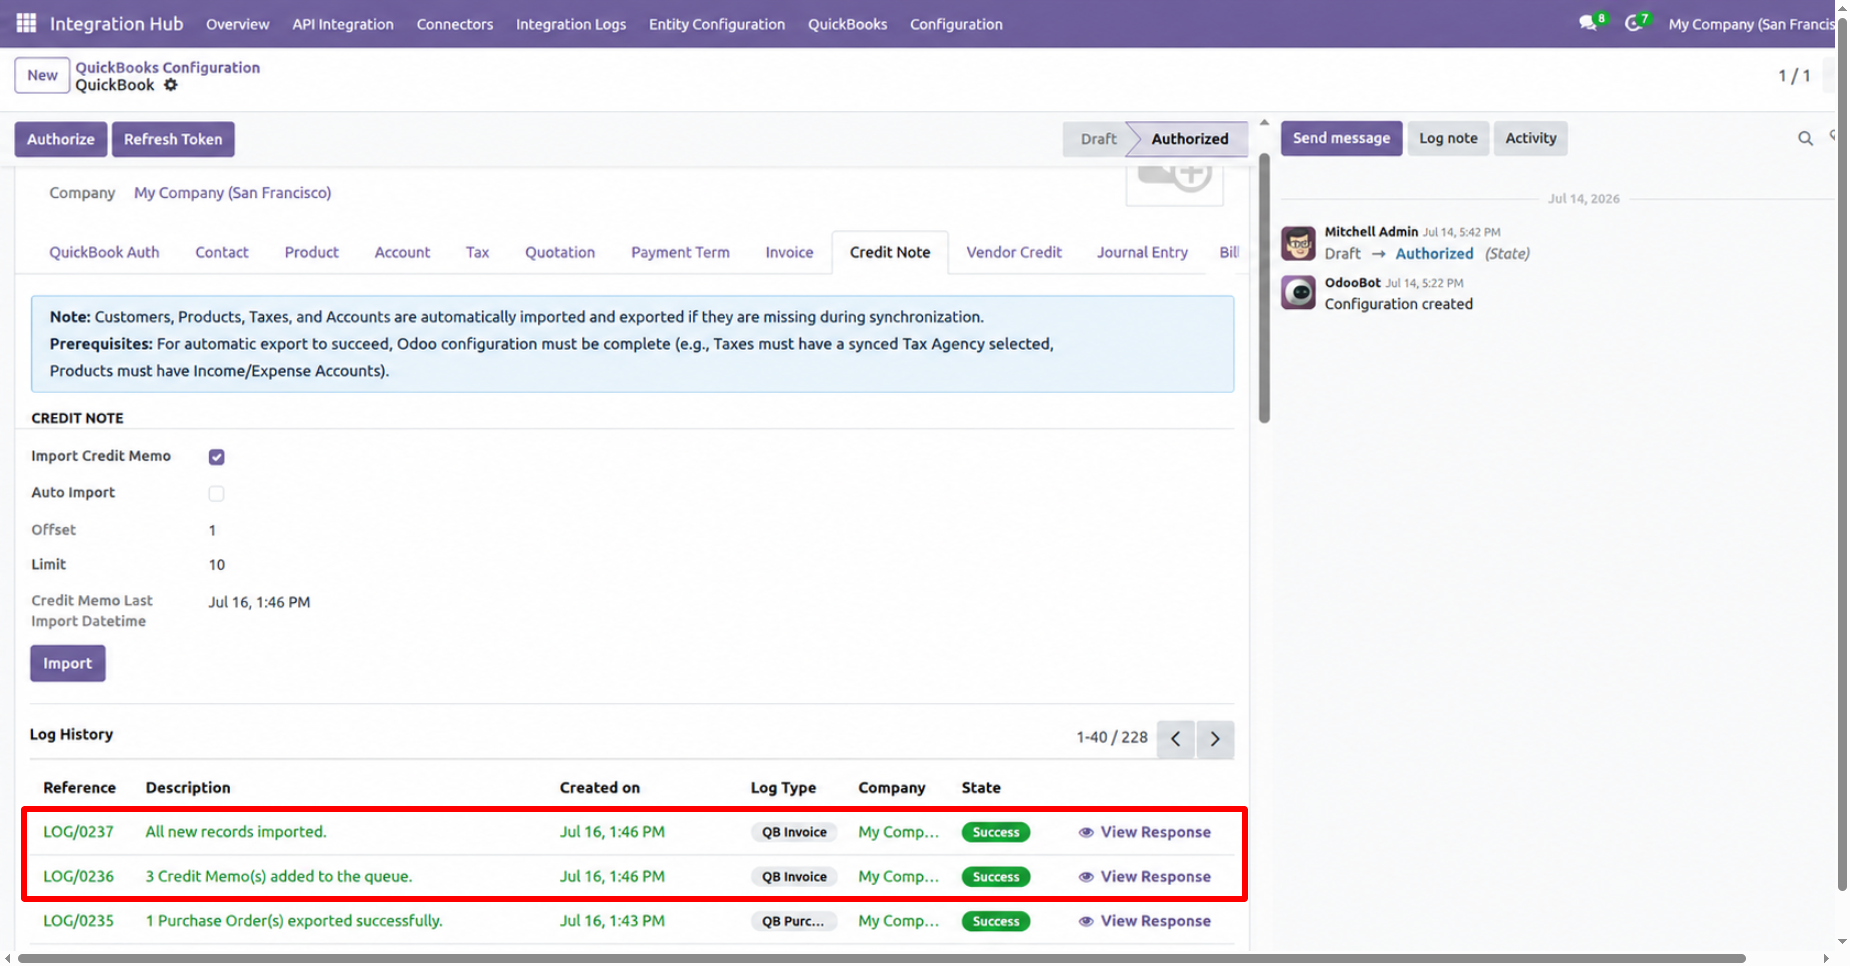Image resolution: width=1850 pixels, height=966 pixels.
Task: Open QuickBooks Configuration breadcrumb link
Action: pos(168,67)
